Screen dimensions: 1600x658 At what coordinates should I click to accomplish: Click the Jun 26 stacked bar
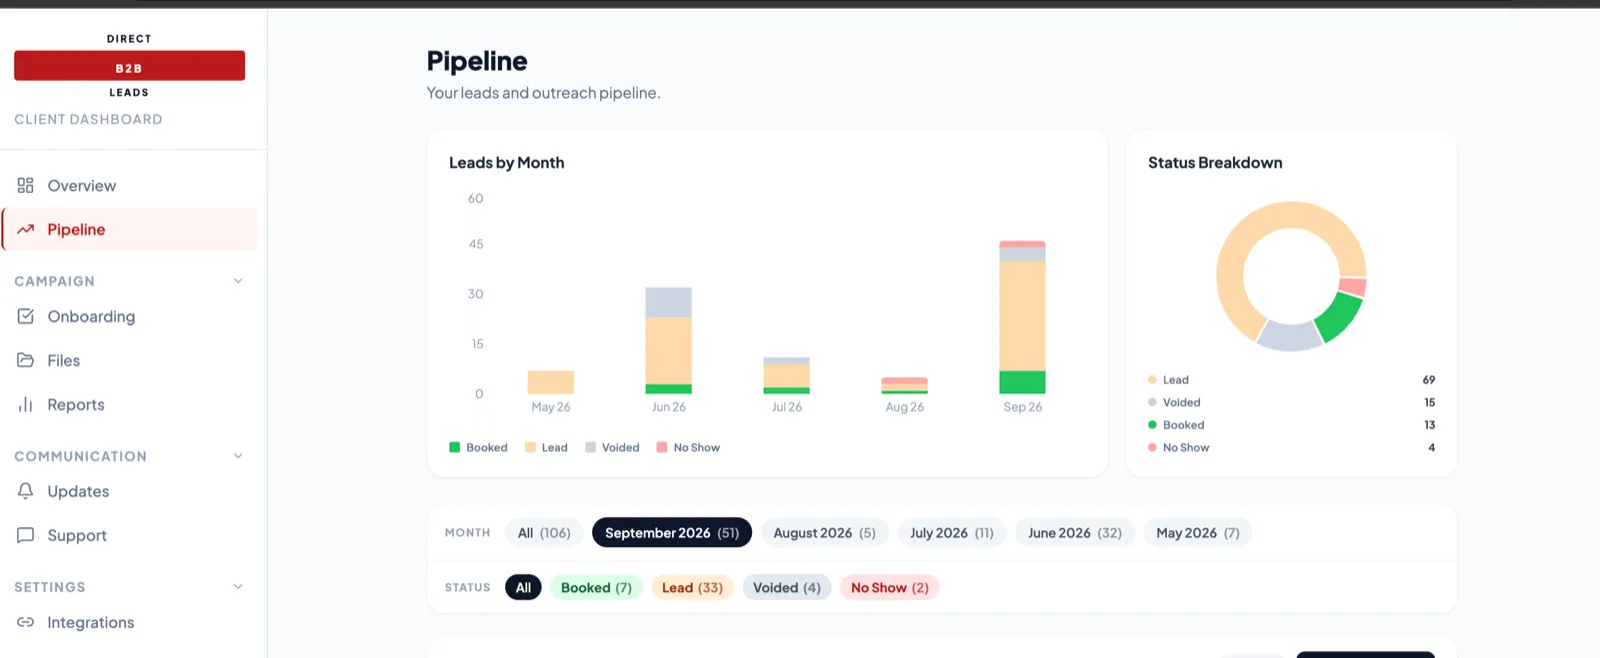click(668, 340)
